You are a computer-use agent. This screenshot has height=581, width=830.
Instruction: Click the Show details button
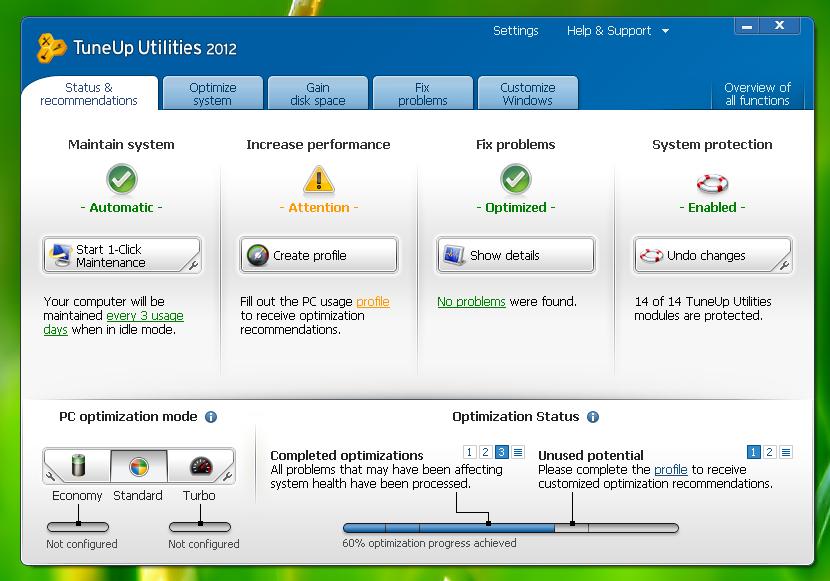pyautogui.click(x=516, y=256)
